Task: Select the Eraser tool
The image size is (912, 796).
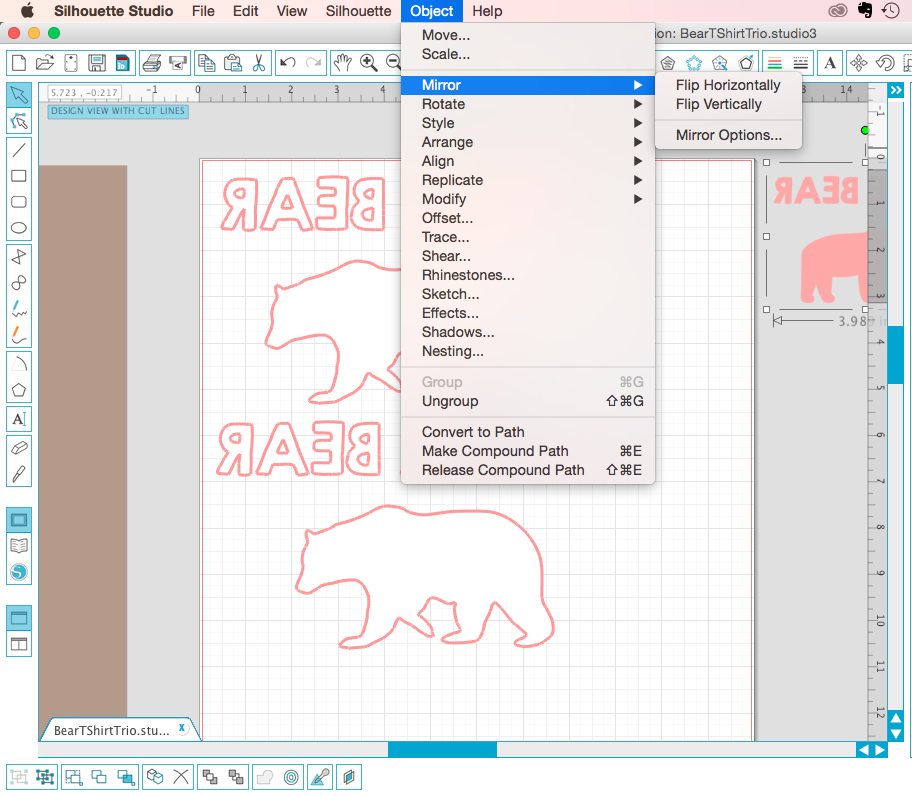Action: (x=19, y=448)
